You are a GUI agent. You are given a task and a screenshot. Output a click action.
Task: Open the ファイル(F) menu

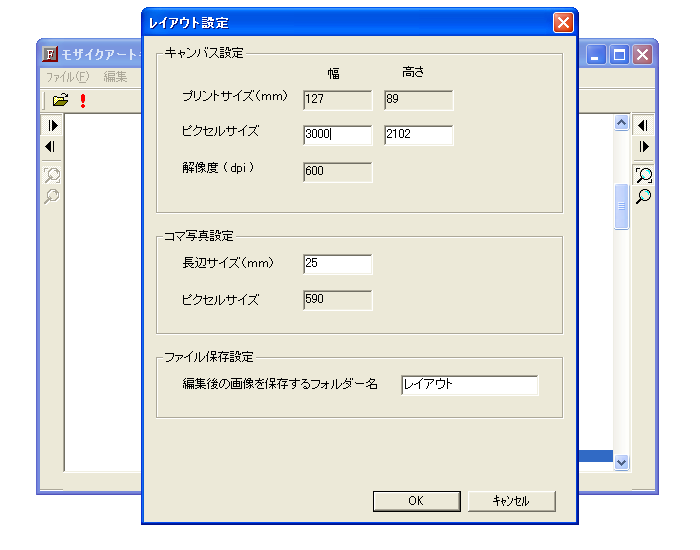point(68,77)
